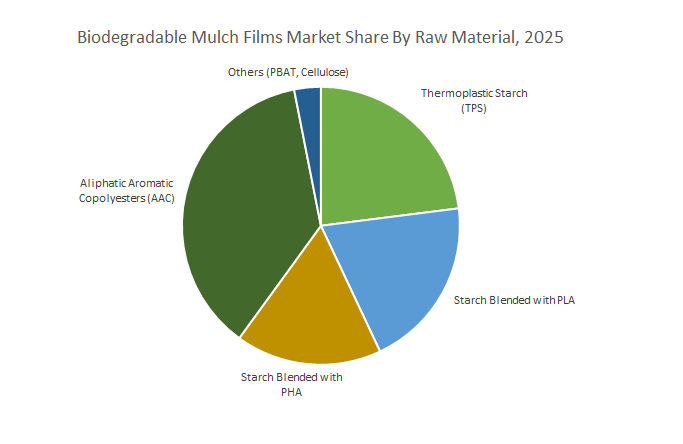Click the white divider between PHA and PLA slices

click(350, 288)
